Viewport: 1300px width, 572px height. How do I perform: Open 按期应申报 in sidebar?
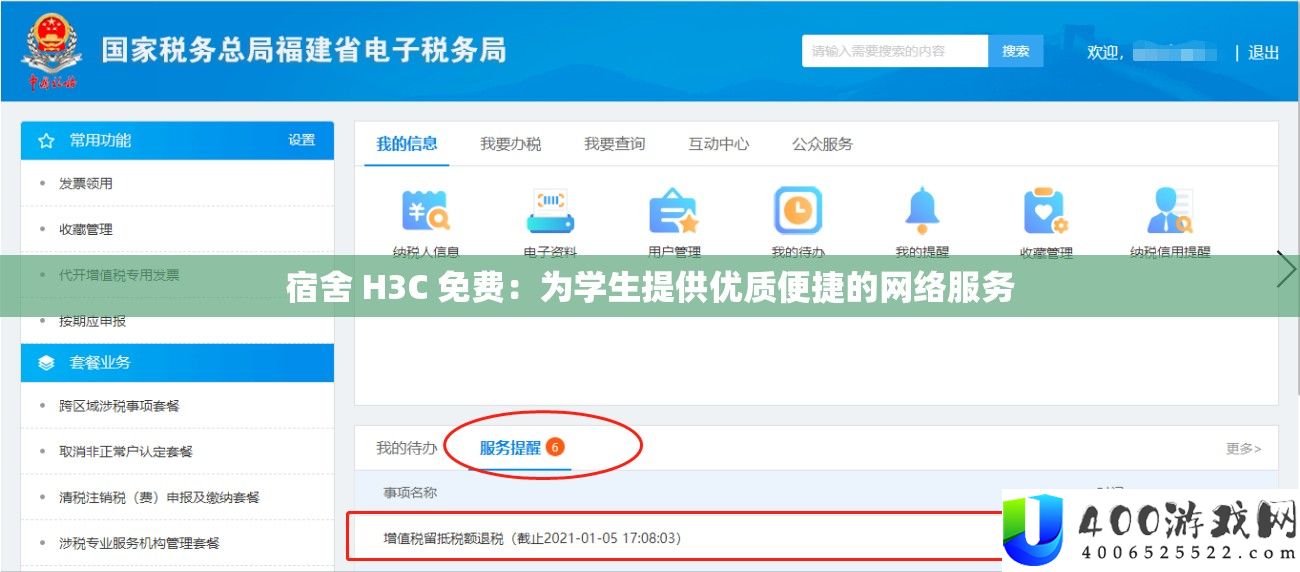click(x=92, y=321)
